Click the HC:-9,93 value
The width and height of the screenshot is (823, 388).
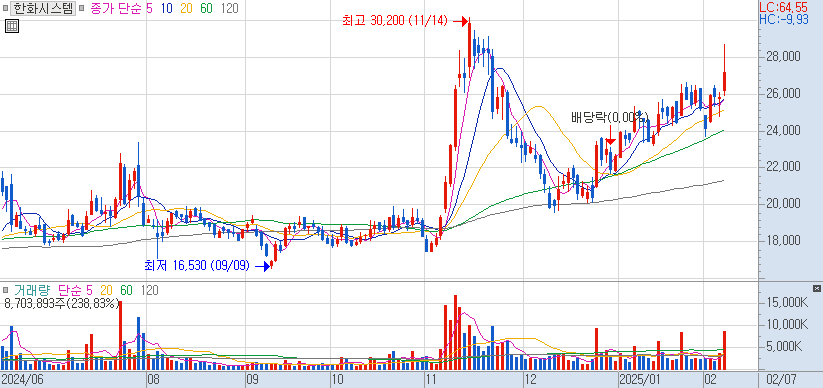click(784, 19)
